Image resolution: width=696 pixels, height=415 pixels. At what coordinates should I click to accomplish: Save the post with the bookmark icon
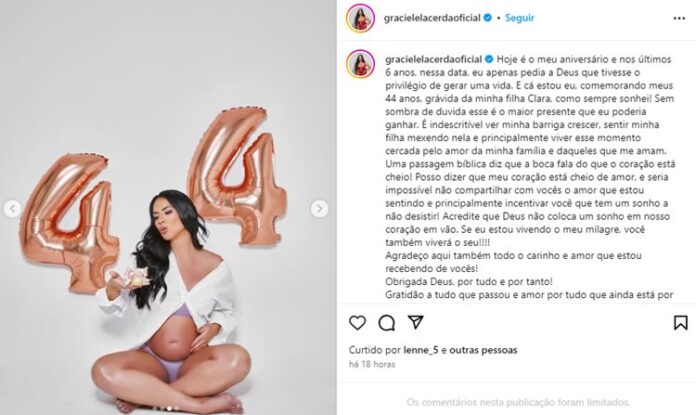pyautogui.click(x=680, y=323)
